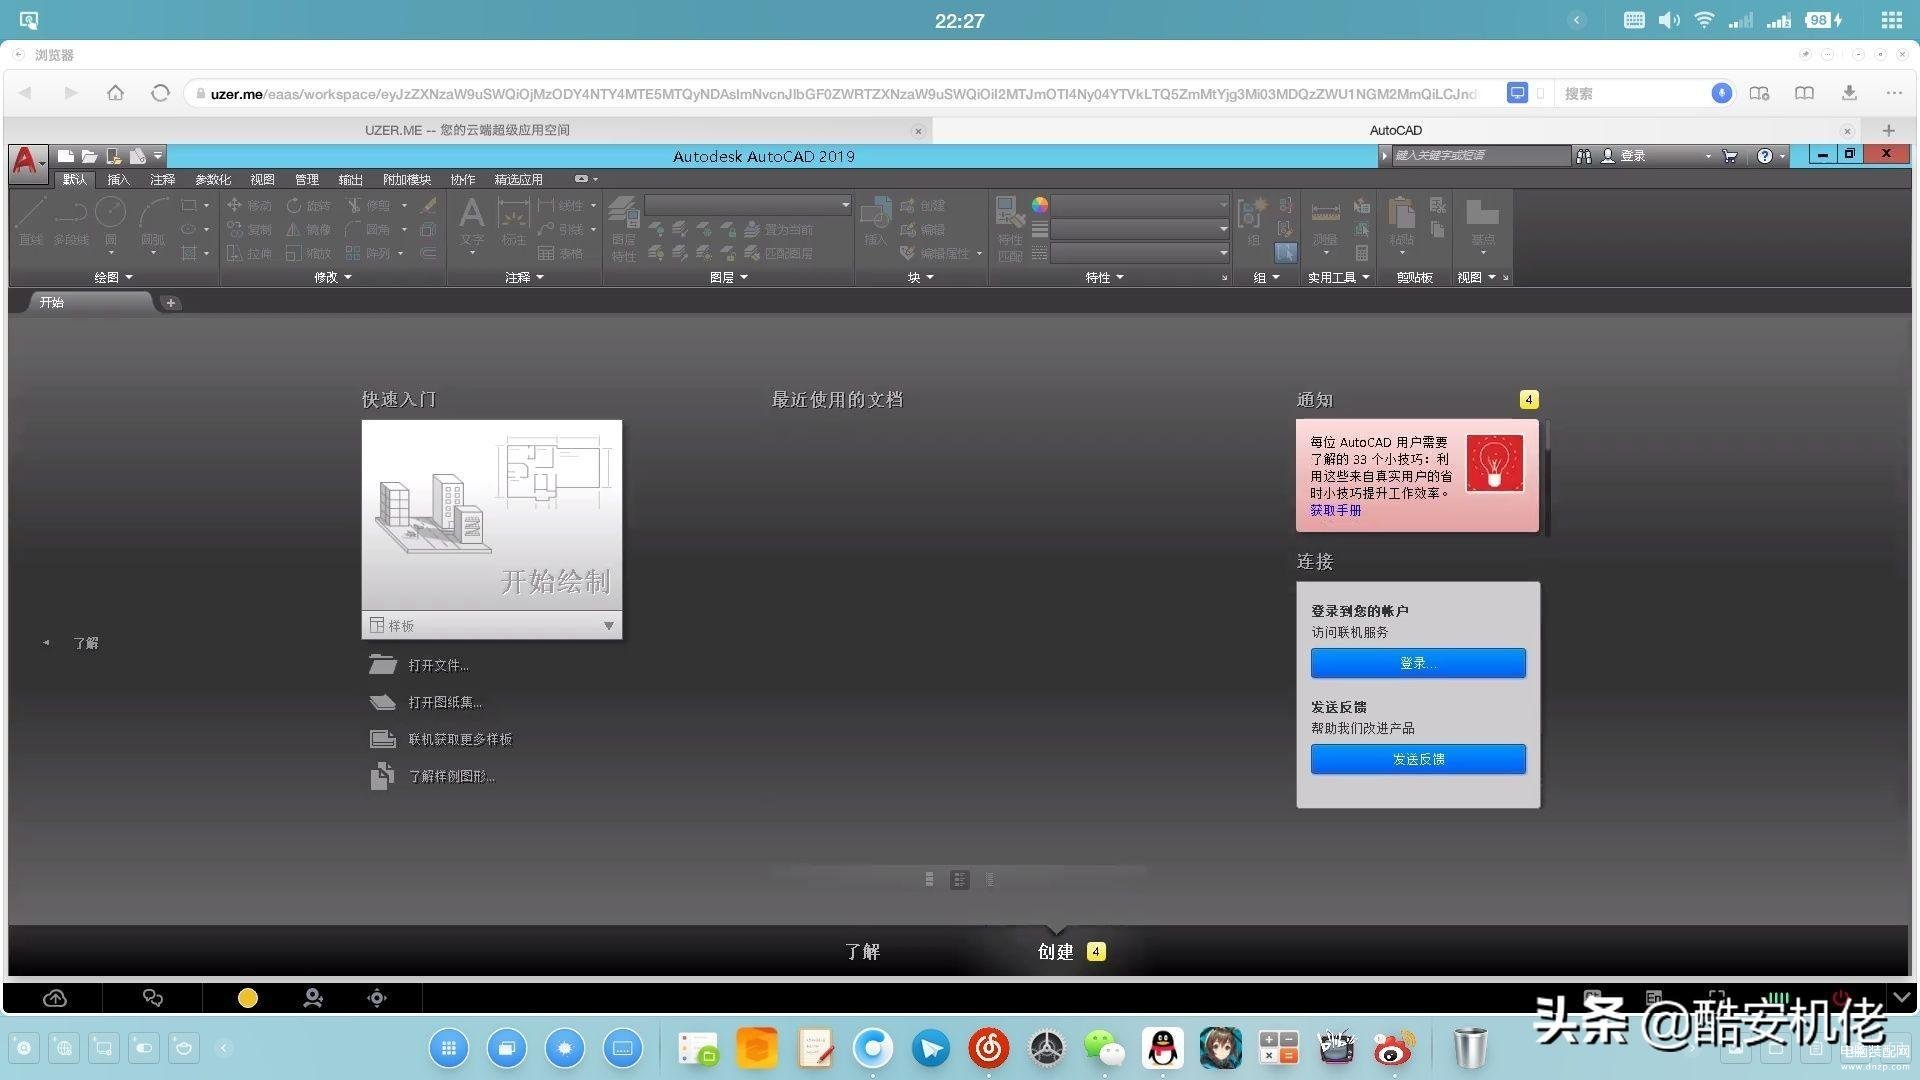This screenshot has width=1920, height=1080.
Task: Click Get More Templates Online (联机获取更多样板)
Action: [441, 739]
